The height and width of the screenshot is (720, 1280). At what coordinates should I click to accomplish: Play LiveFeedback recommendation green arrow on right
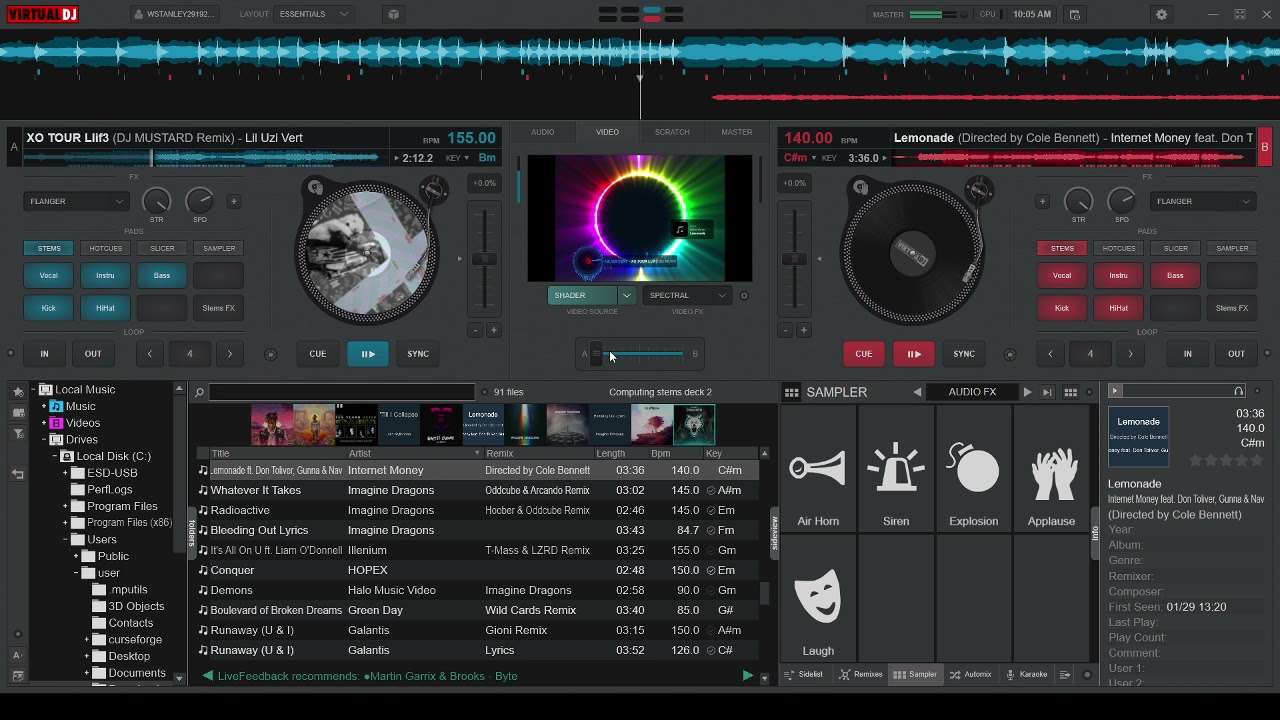coord(747,676)
